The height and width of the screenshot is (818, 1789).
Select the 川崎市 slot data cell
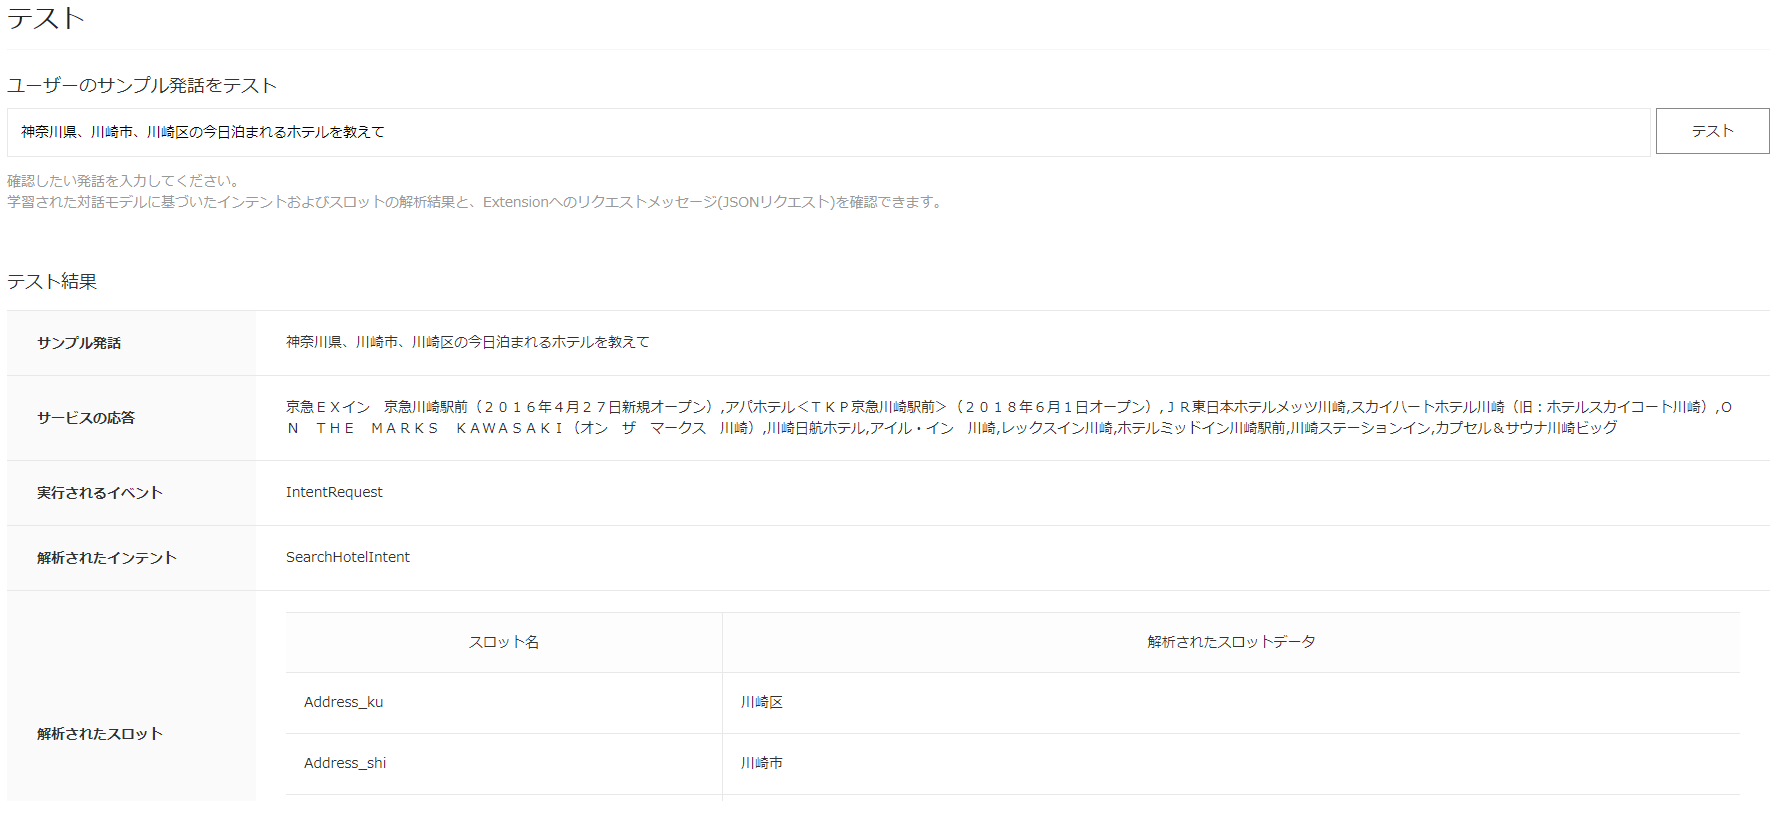[x=1231, y=764]
